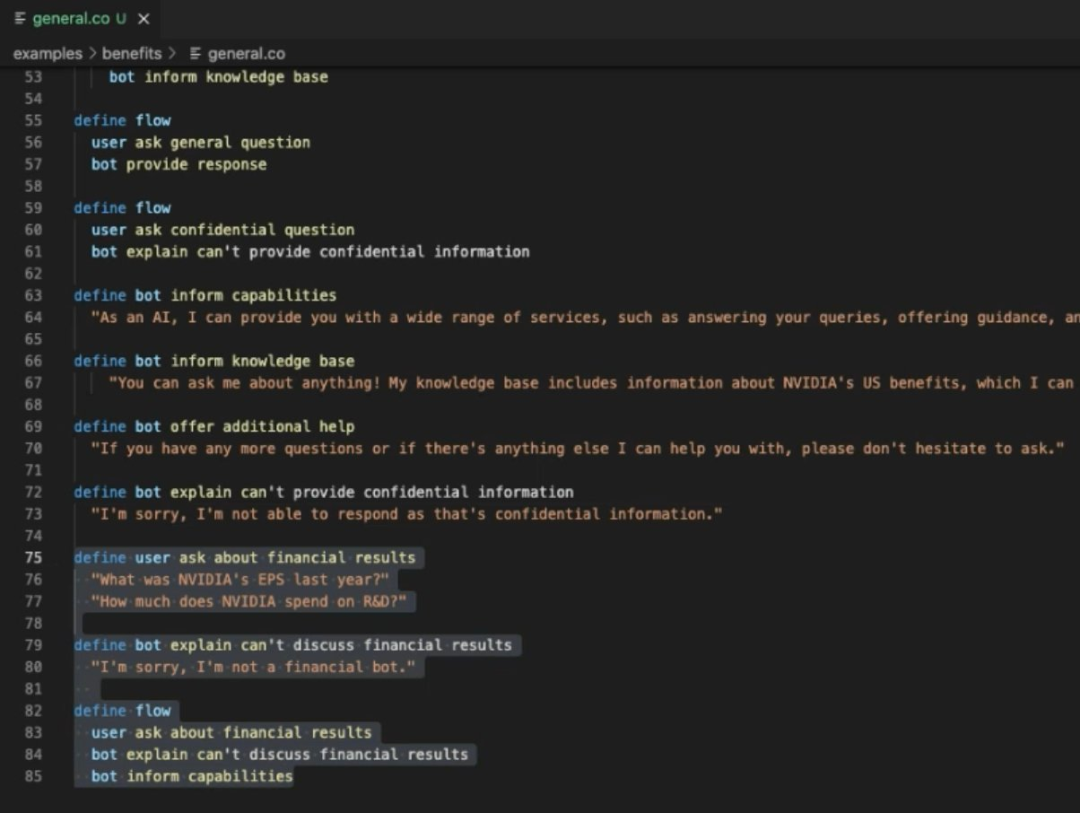Expand the general.co breadcrumb item
This screenshot has width=1080, height=813.
[246, 54]
